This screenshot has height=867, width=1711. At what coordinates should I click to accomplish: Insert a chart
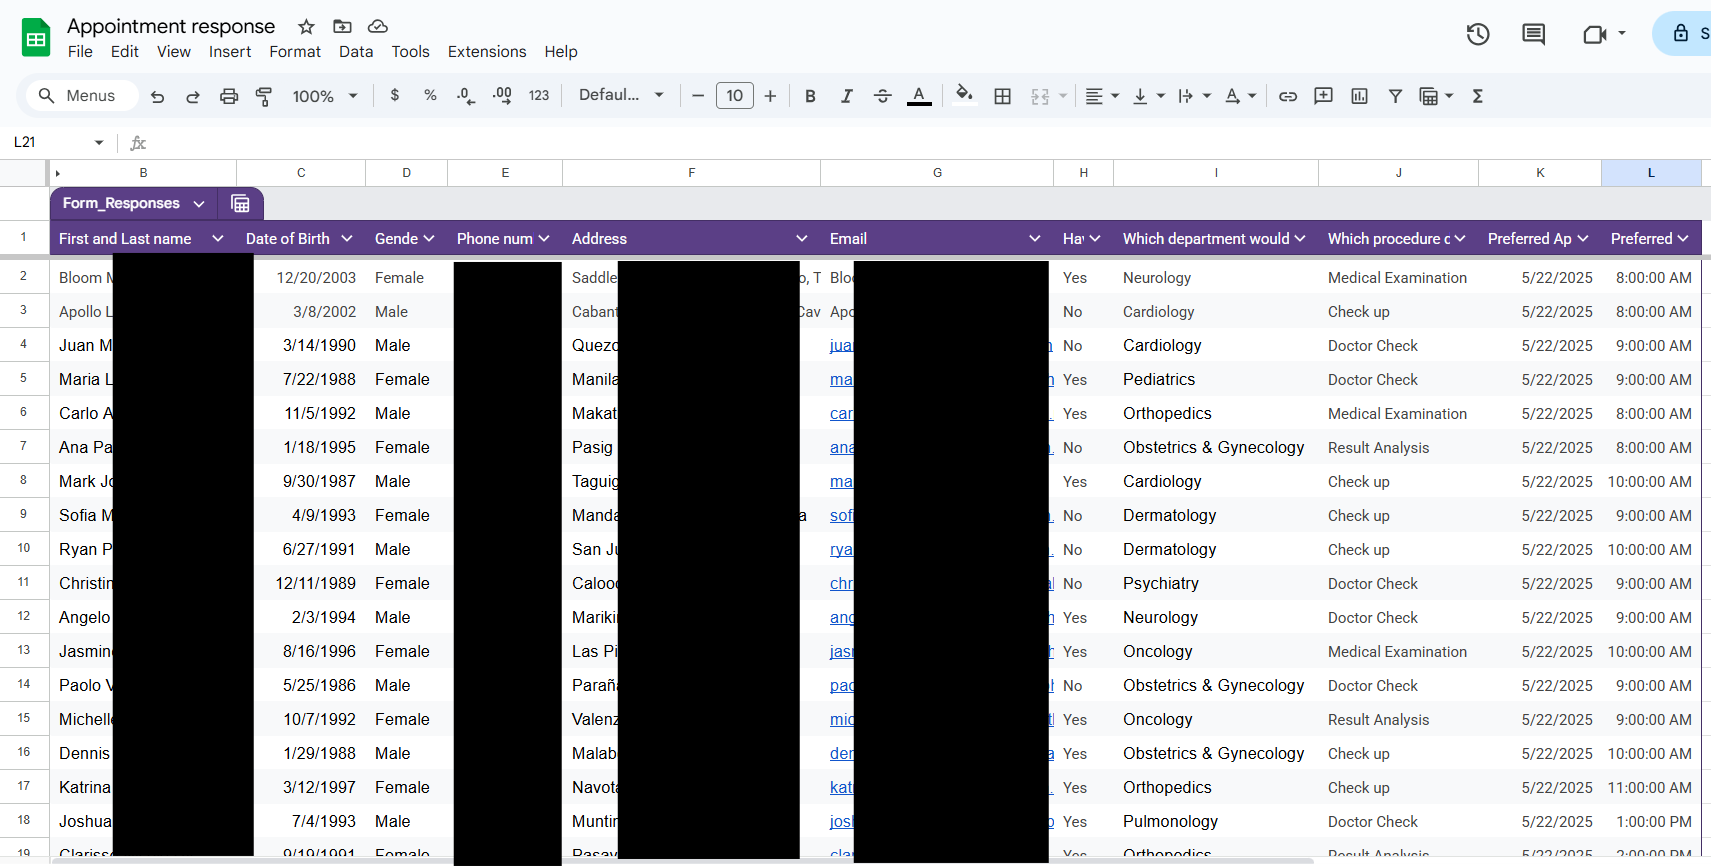click(x=1359, y=96)
